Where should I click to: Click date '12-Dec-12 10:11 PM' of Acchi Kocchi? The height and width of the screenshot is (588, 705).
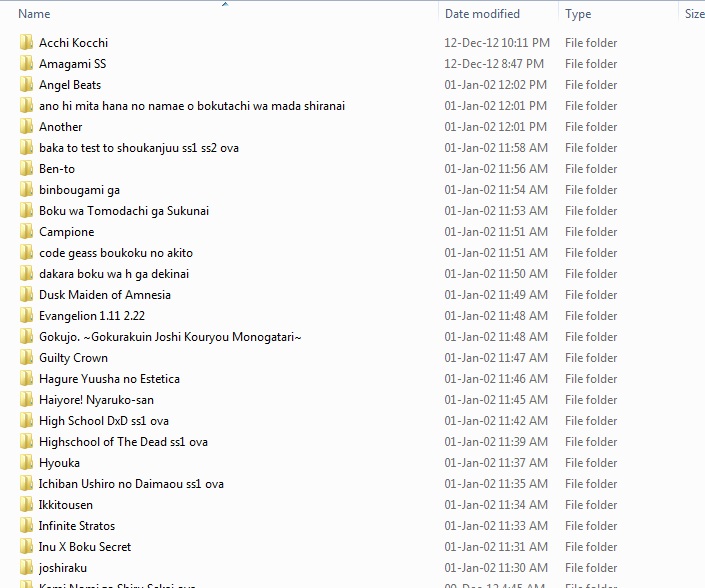click(x=497, y=43)
